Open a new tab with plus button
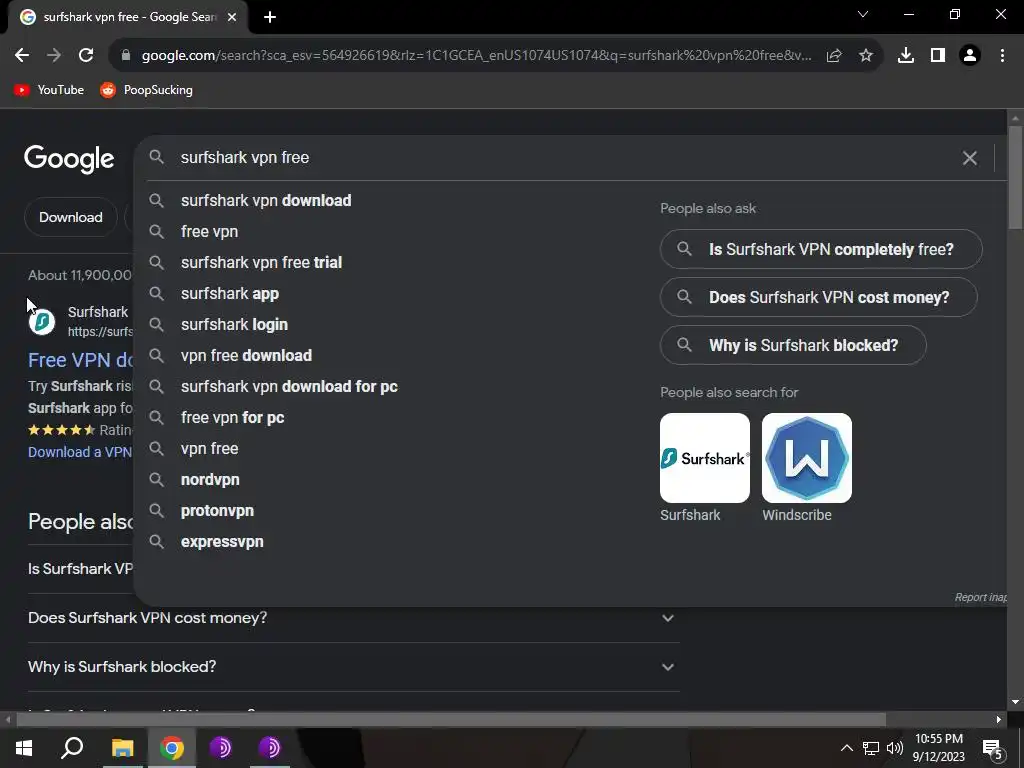1024x768 pixels. pos(270,18)
